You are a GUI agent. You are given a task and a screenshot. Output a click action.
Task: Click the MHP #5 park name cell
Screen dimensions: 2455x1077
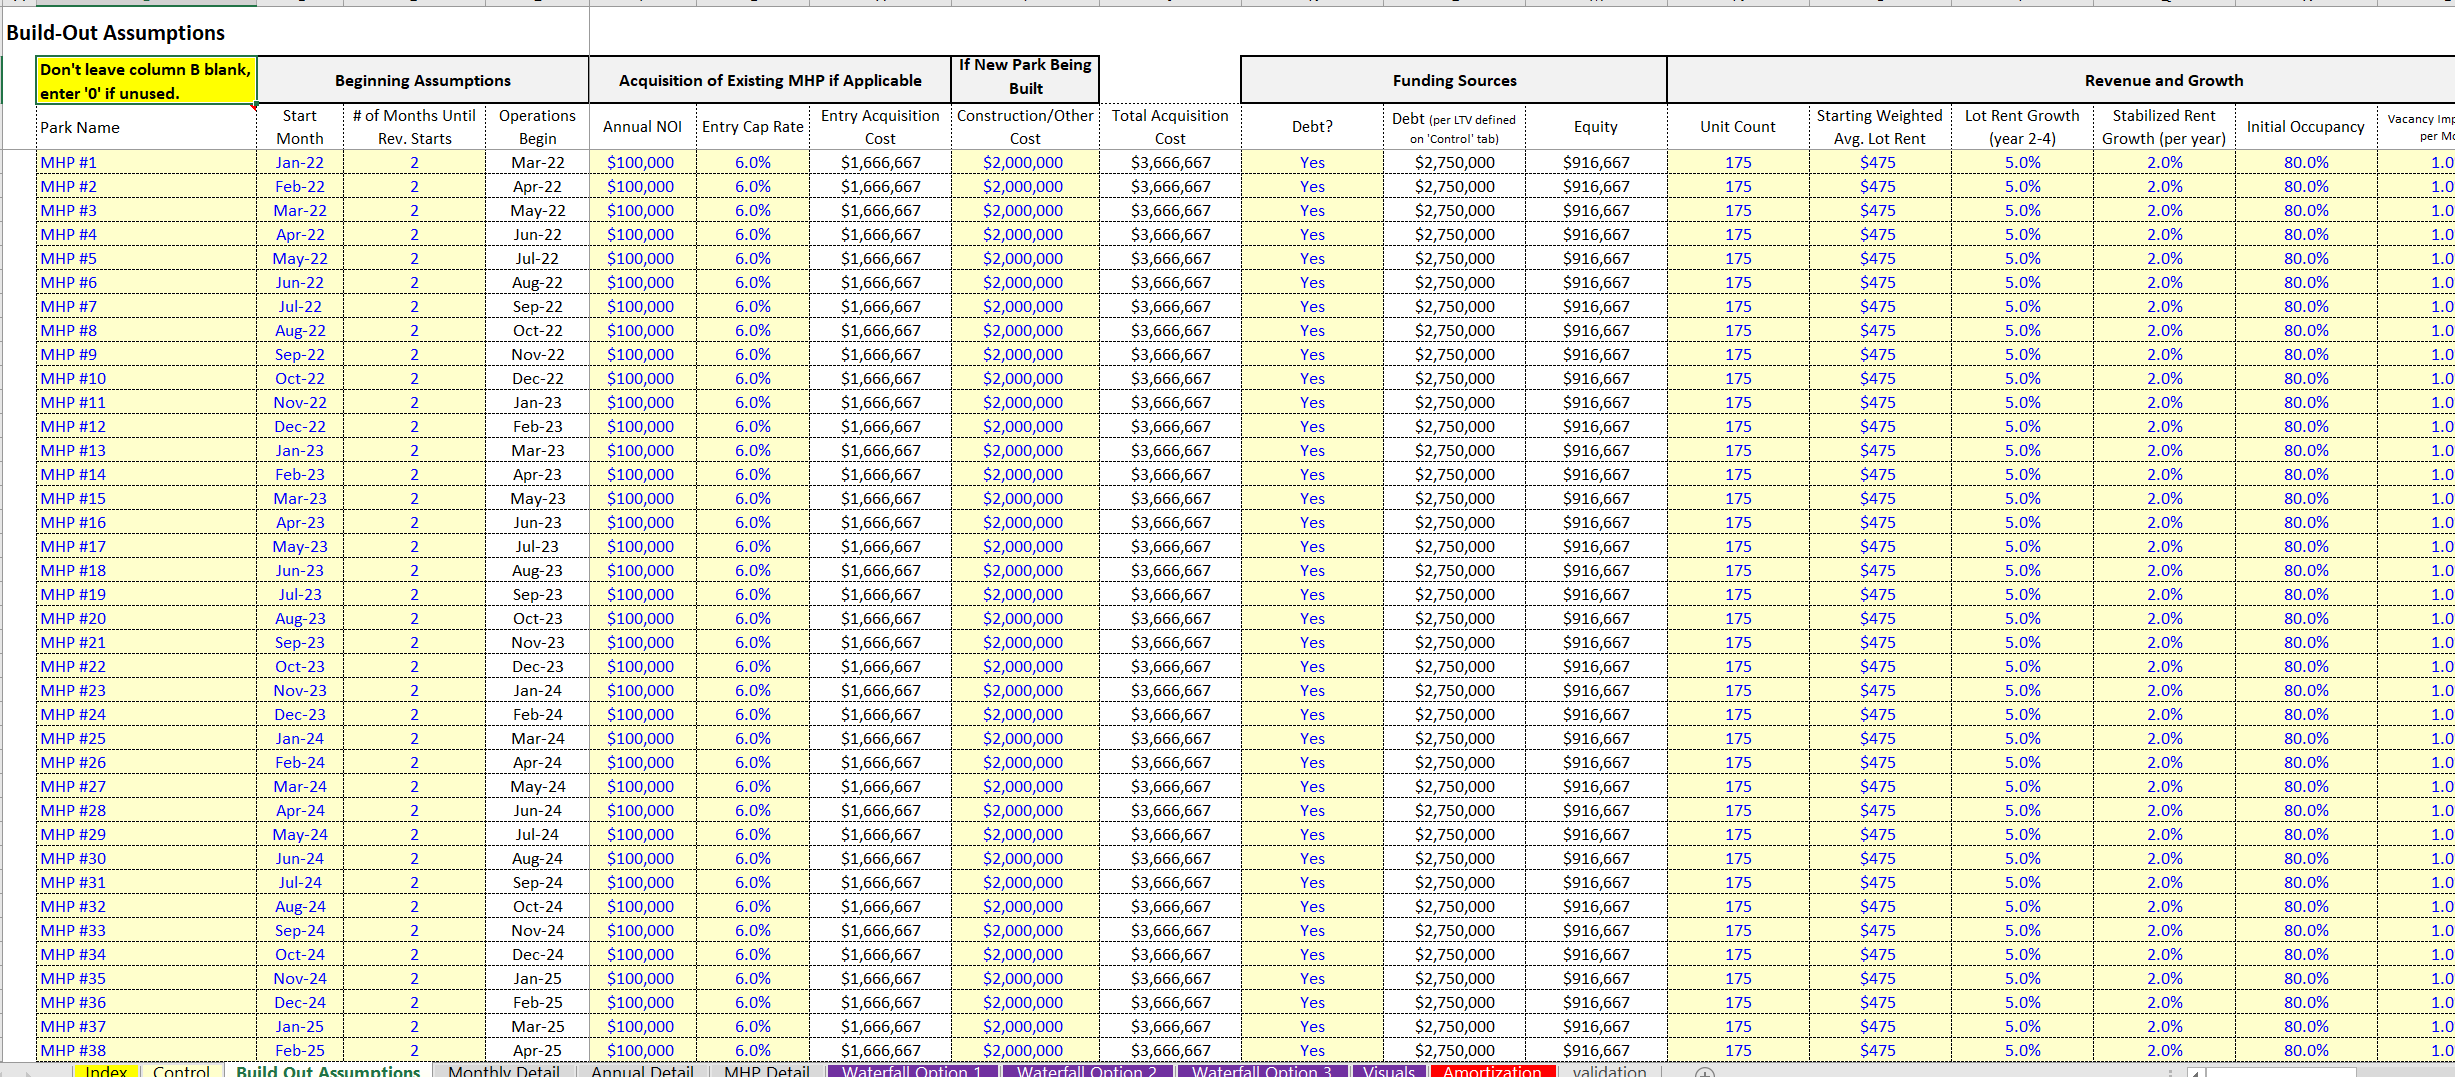click(x=146, y=258)
